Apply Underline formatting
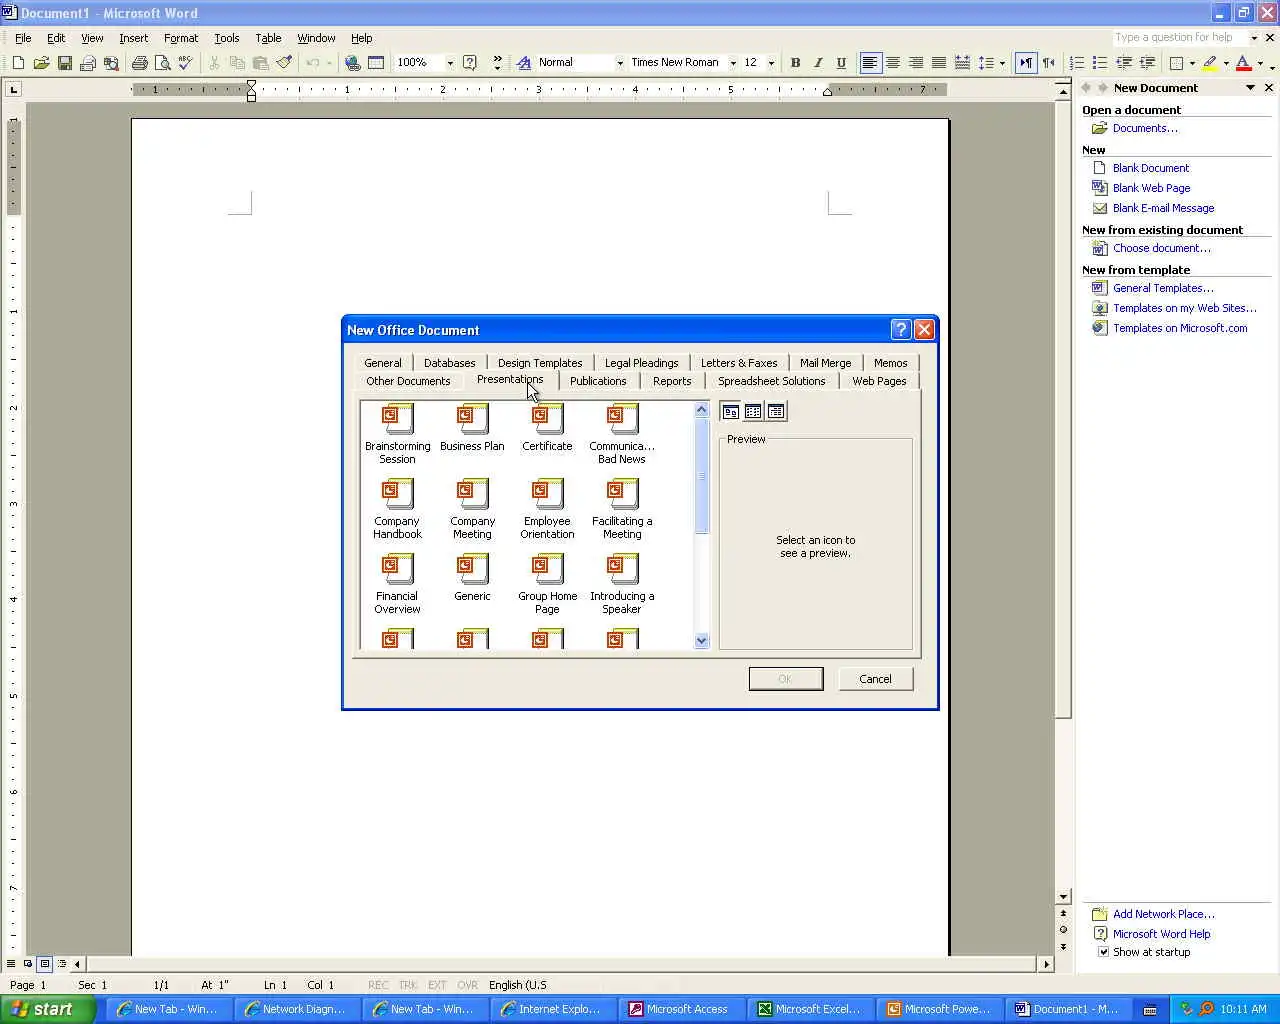Screen dimensions: 1280x1024 pyautogui.click(x=841, y=63)
